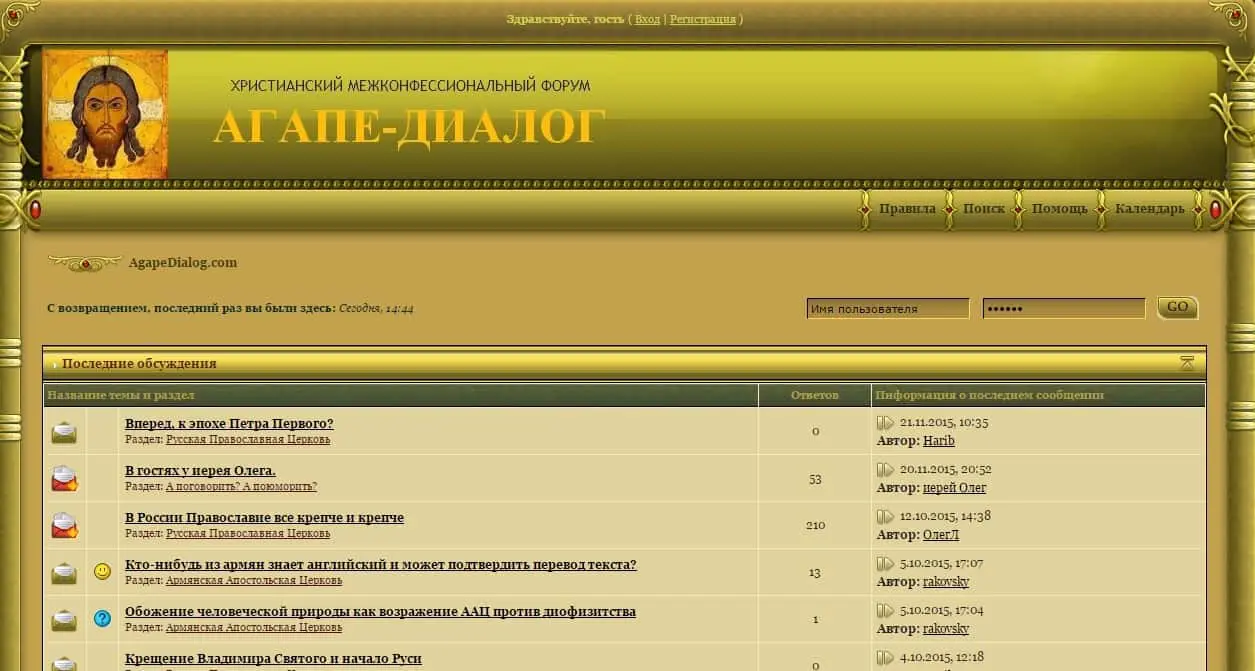This screenshot has height=671, width=1255.
Task: Open topic "В России Православие все крепче и крепче"
Action: 264,518
